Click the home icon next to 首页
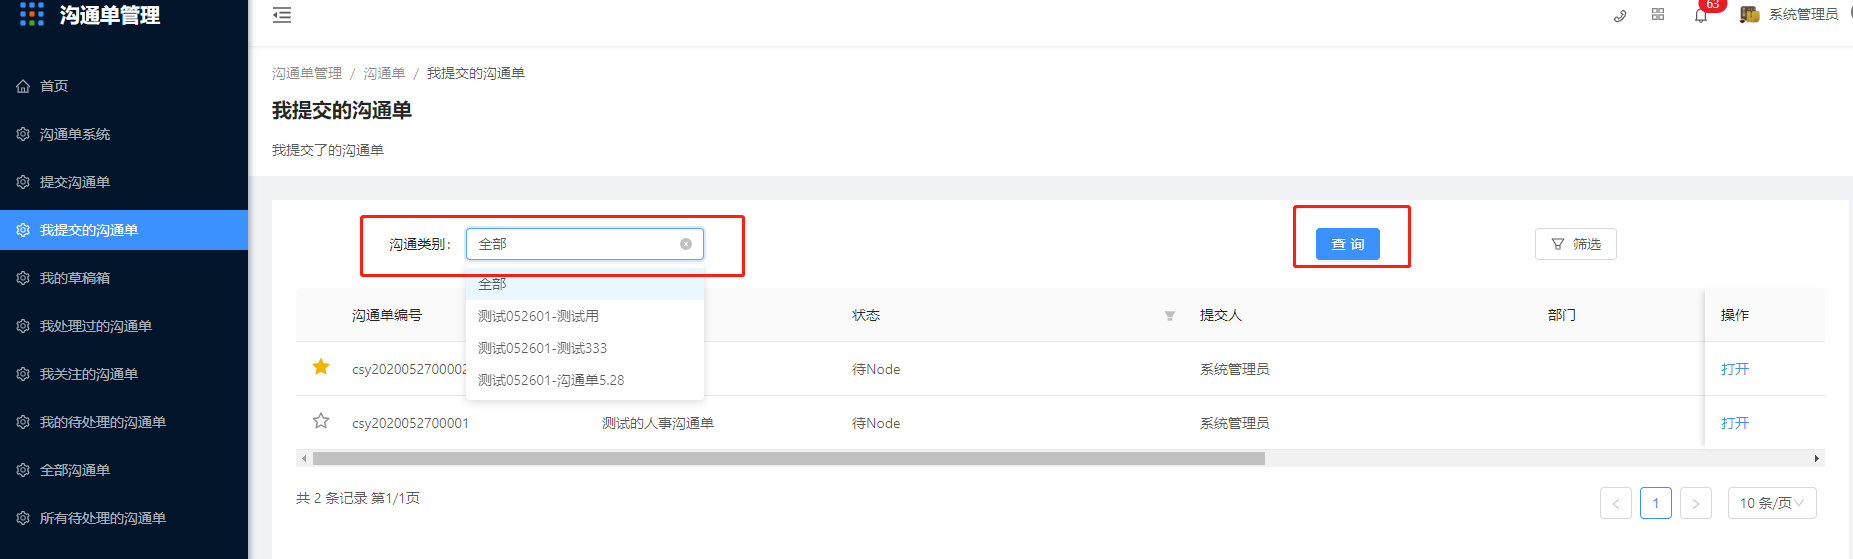Viewport: 1853px width, 559px height. click(x=23, y=86)
